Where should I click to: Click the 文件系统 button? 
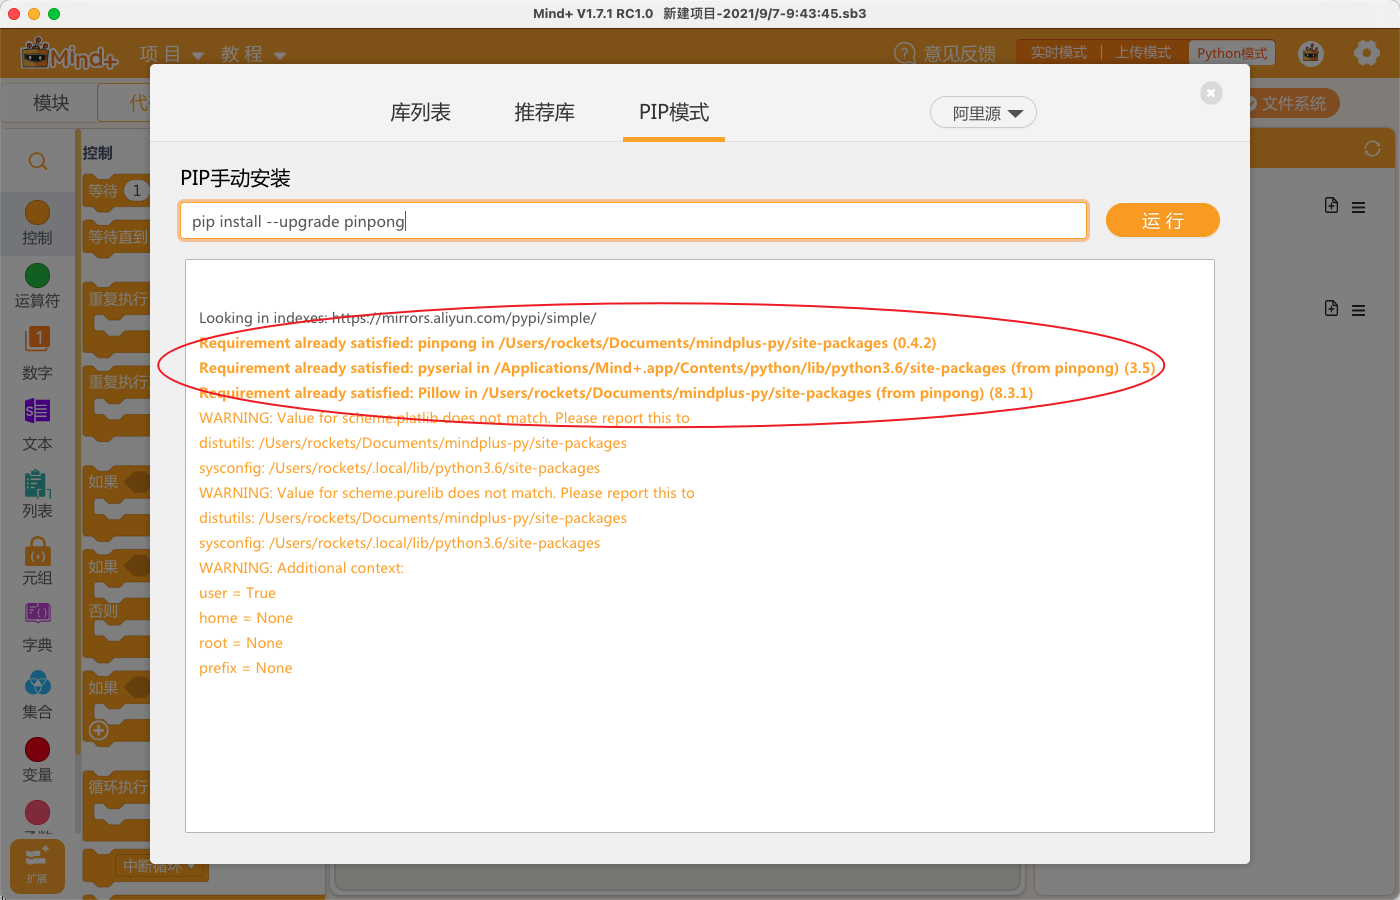[1292, 103]
